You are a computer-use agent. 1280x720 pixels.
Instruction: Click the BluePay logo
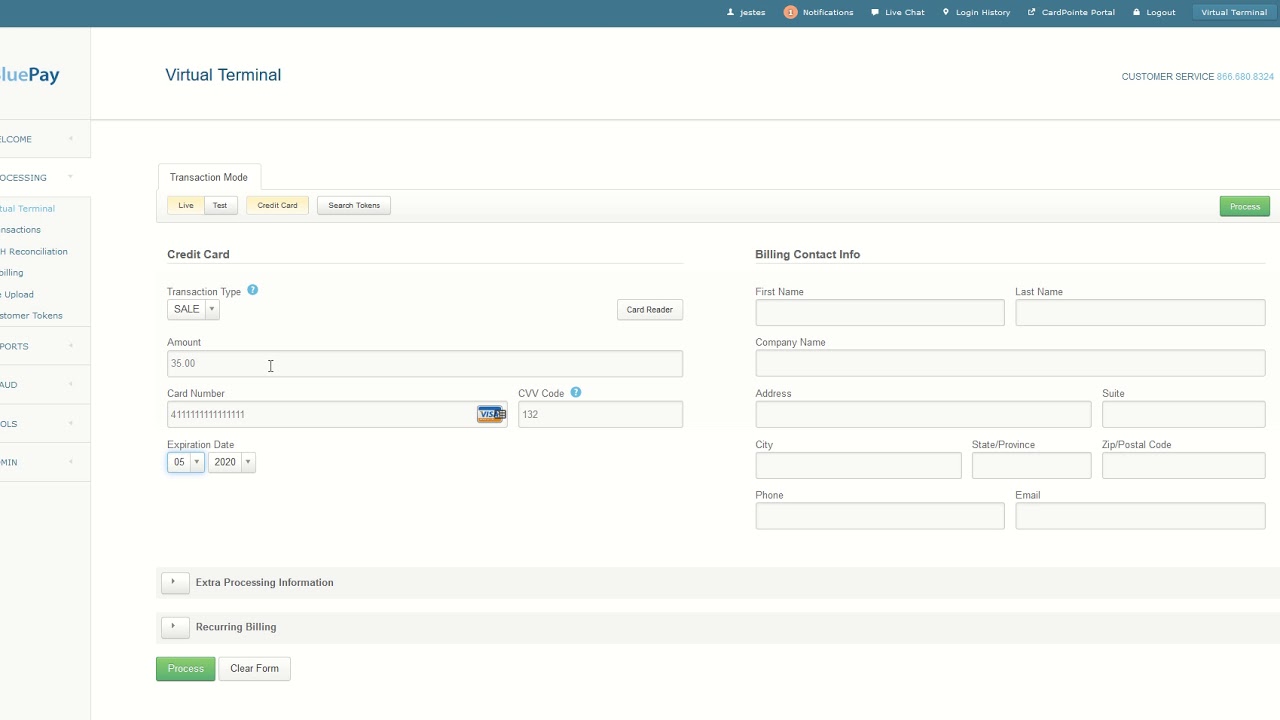[x=30, y=75]
